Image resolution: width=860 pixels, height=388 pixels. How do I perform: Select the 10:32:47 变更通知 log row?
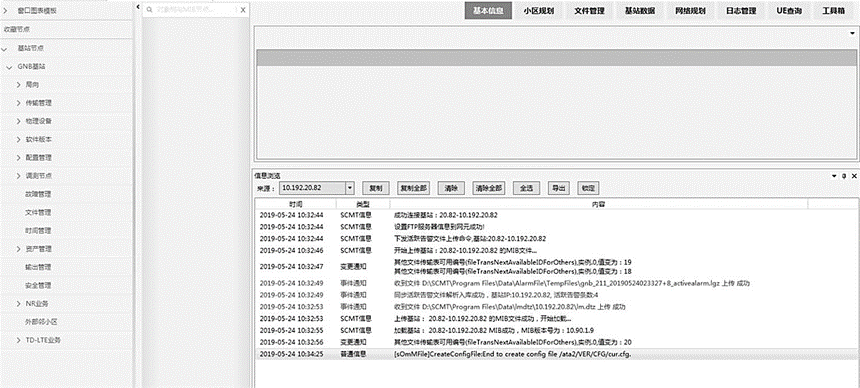pyautogui.click(x=556, y=267)
